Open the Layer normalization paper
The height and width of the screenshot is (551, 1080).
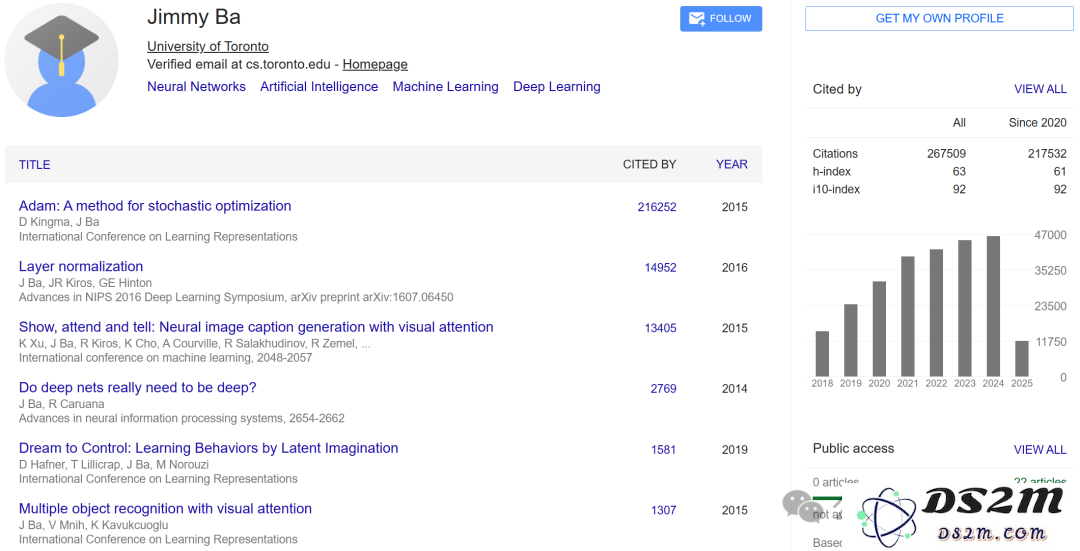pyautogui.click(x=81, y=266)
